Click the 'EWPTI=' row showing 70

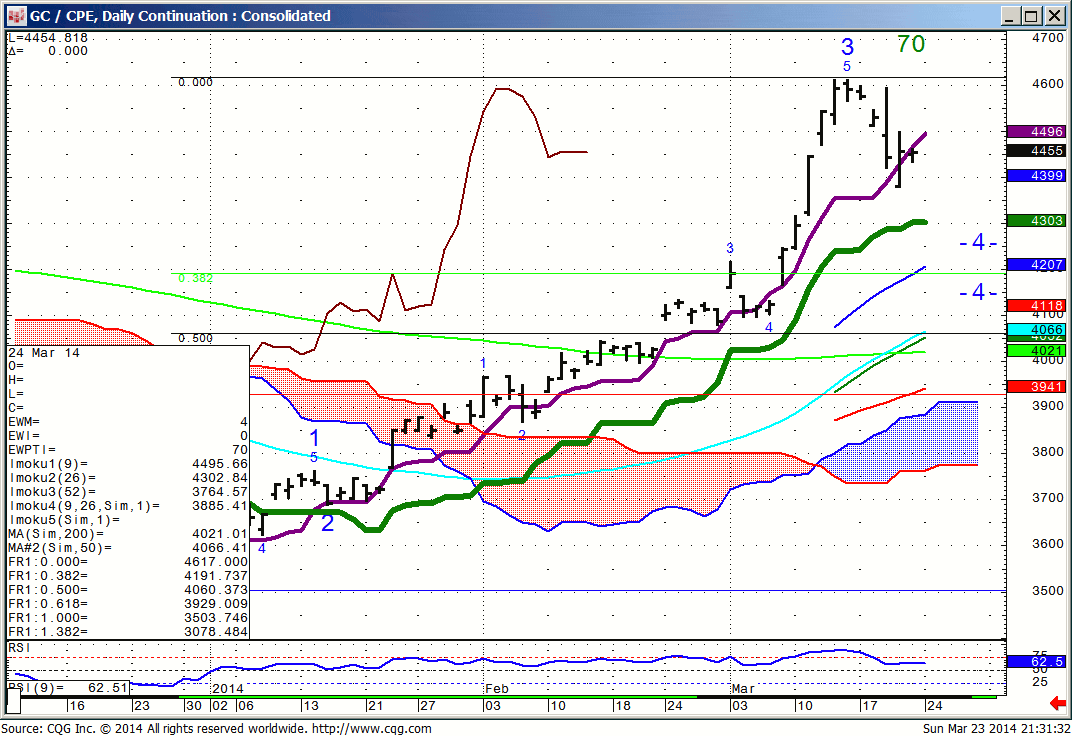pyautogui.click(x=128, y=450)
